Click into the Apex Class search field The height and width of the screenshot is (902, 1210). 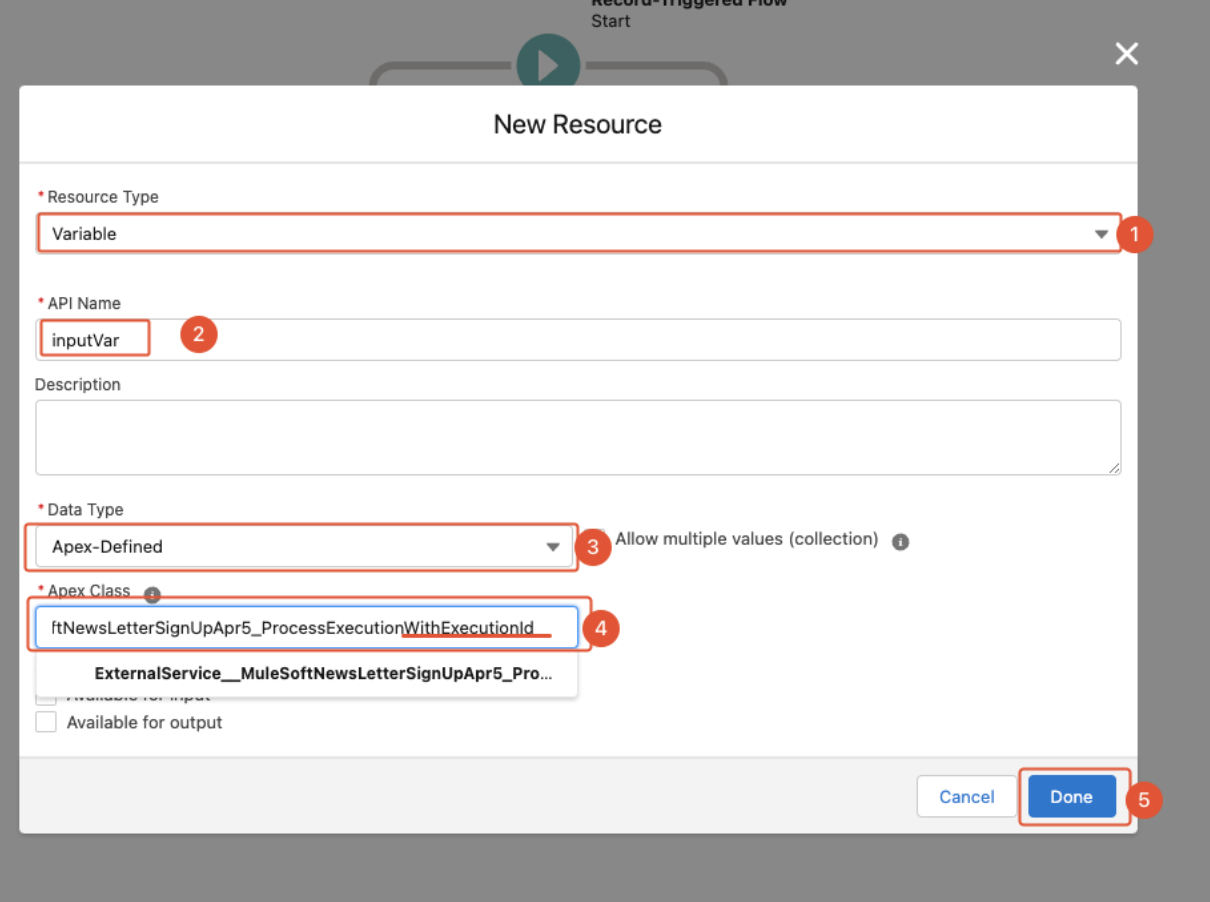coord(306,628)
